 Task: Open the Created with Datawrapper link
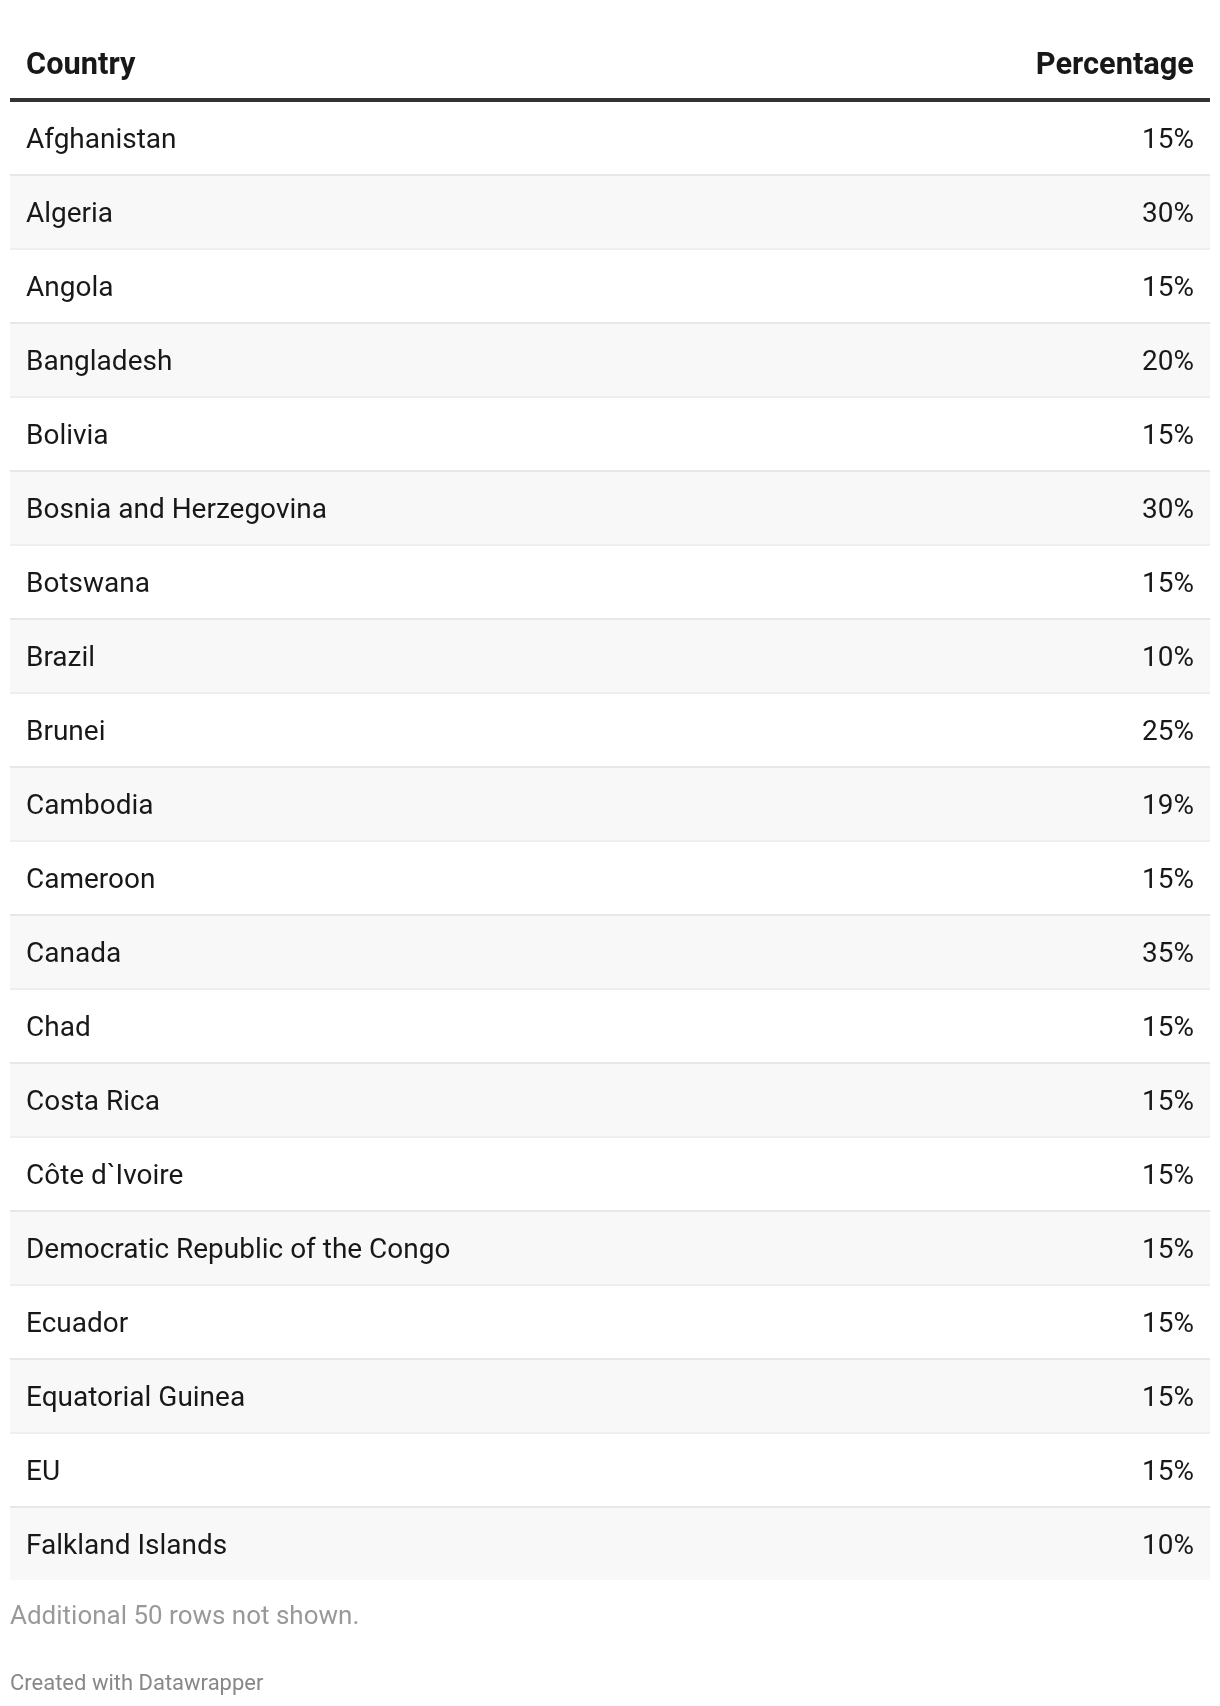[137, 1682]
